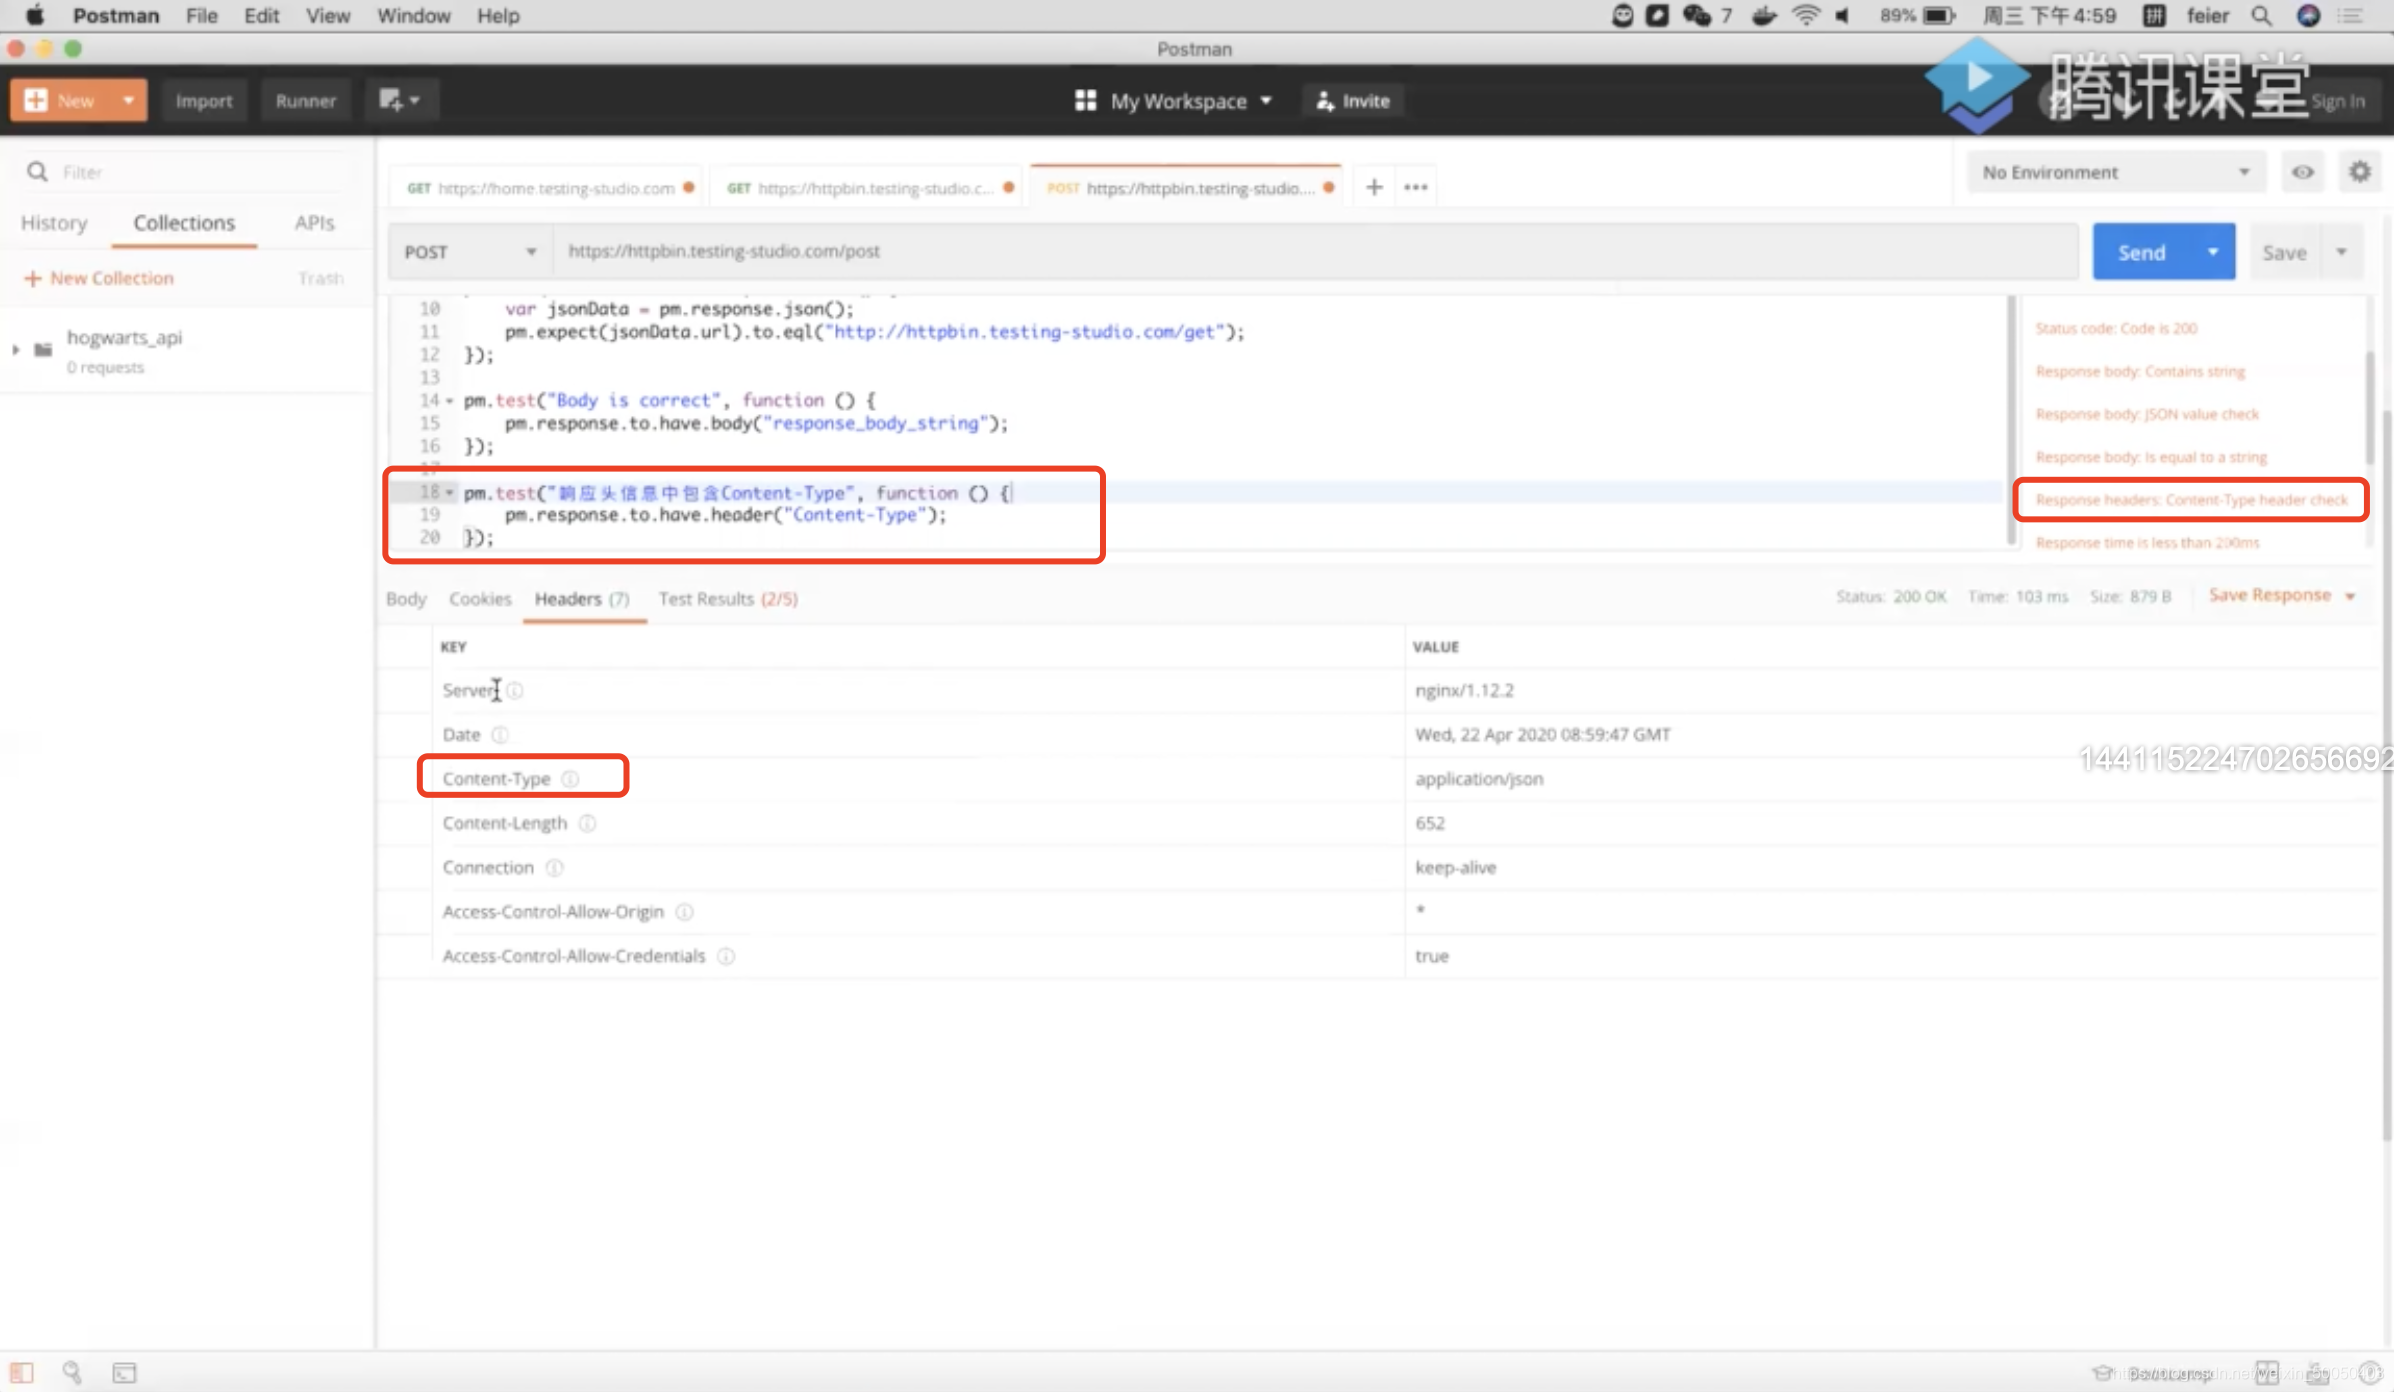
Task: Open the POST method dropdown
Action: coord(469,252)
